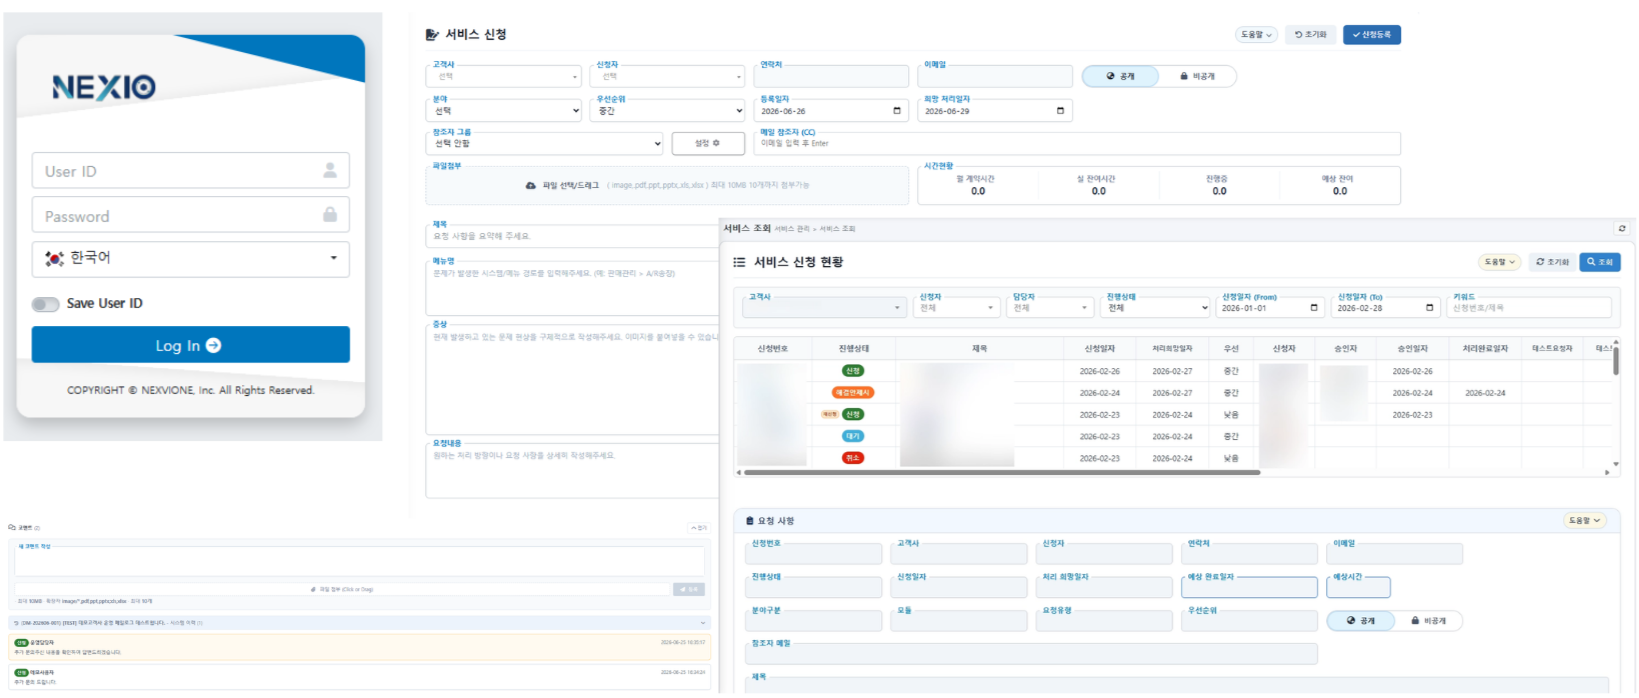Click the 신청번호 column header

[x=773, y=348]
